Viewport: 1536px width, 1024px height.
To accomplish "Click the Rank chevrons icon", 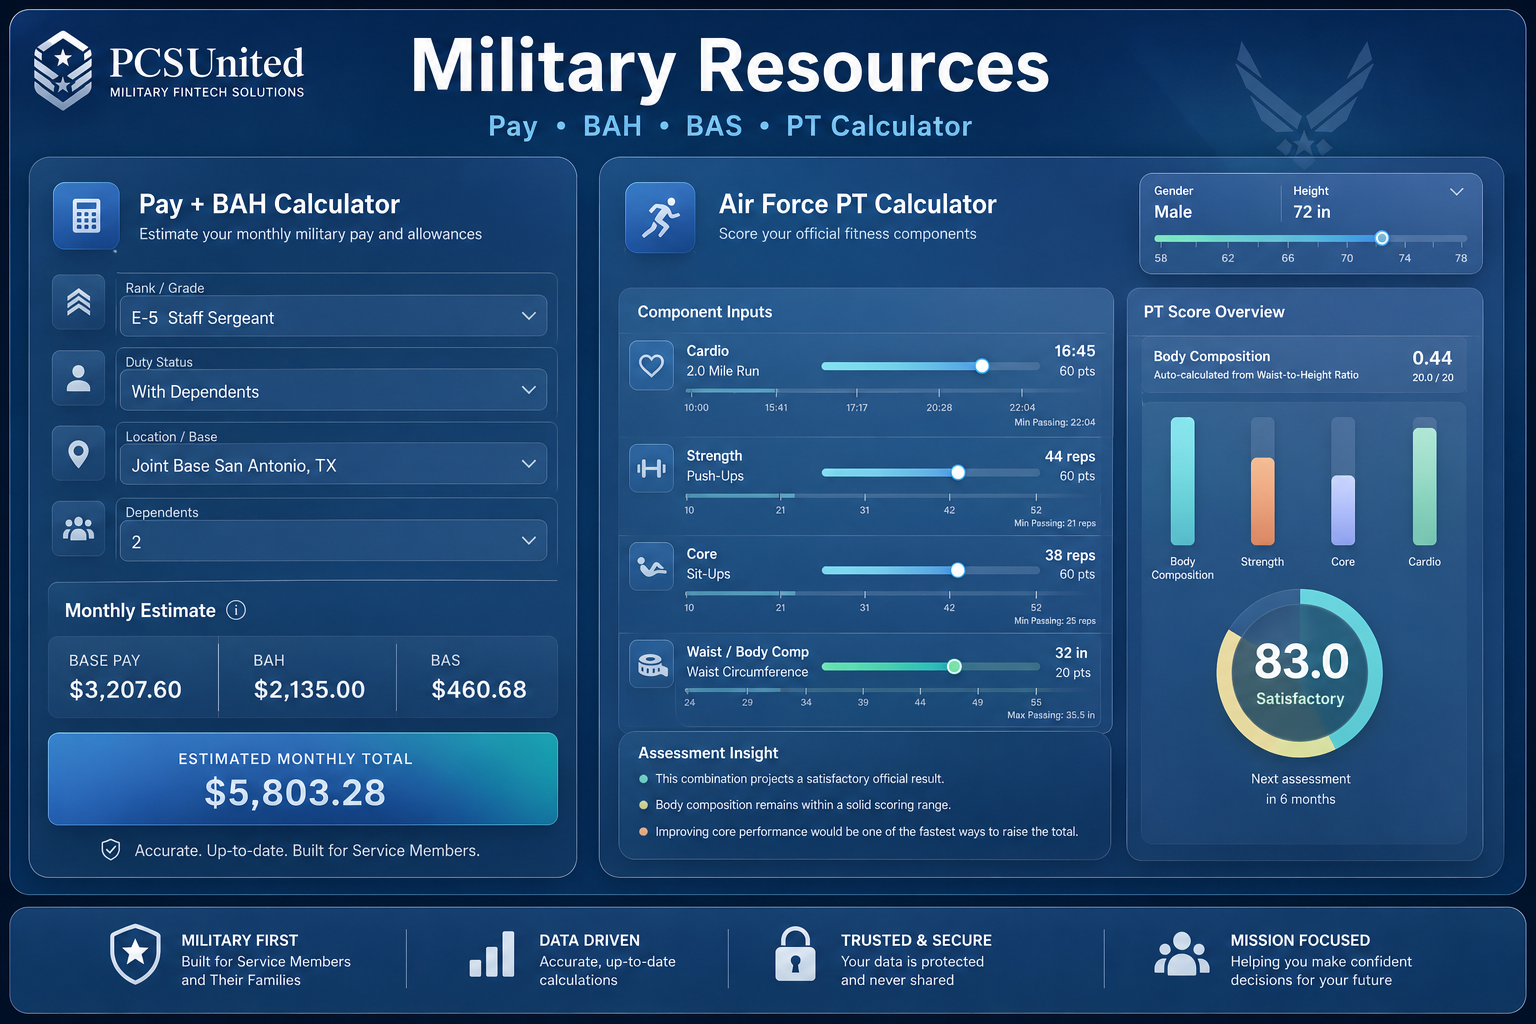I will (x=78, y=301).
